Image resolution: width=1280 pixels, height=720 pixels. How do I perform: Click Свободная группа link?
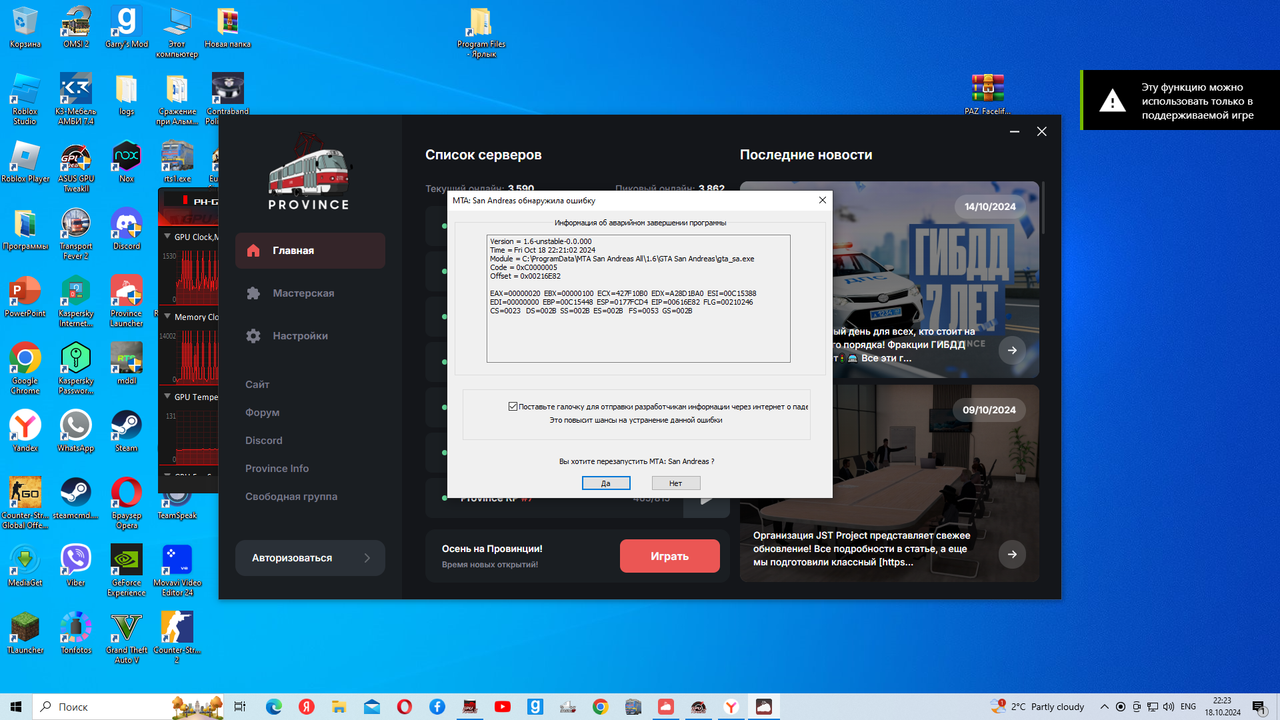pos(291,496)
